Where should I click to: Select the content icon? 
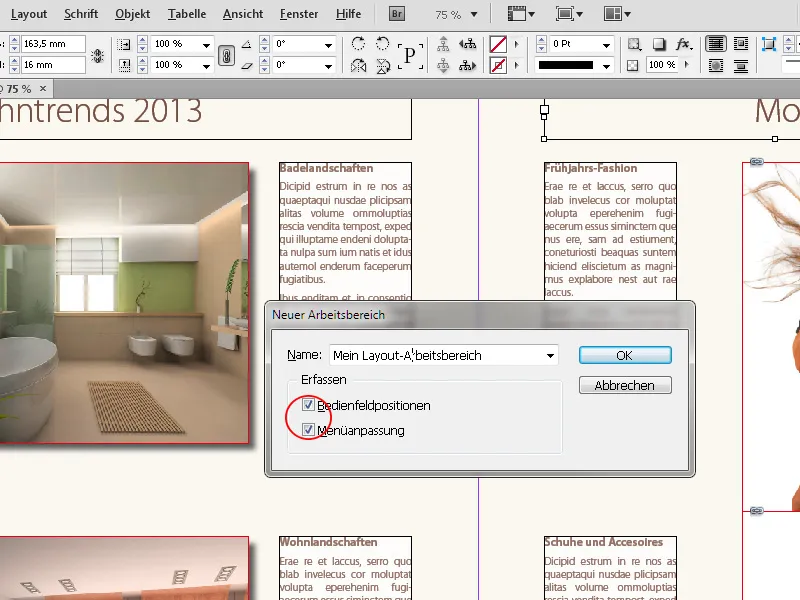[x=443, y=65]
